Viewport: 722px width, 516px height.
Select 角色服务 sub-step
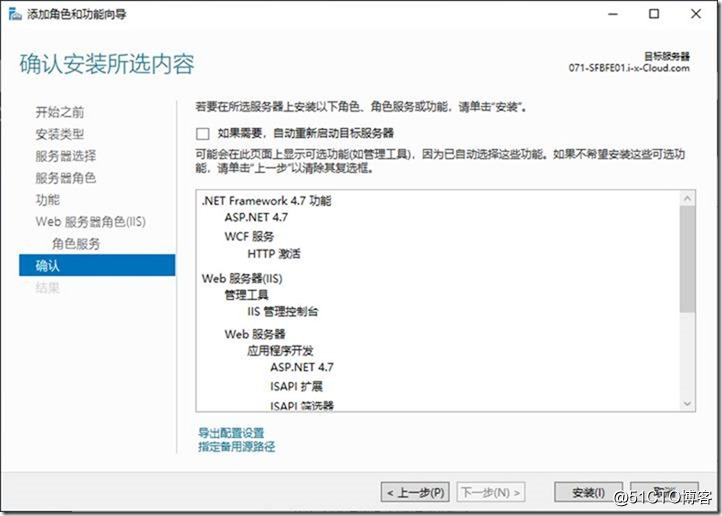pyautogui.click(x=76, y=244)
